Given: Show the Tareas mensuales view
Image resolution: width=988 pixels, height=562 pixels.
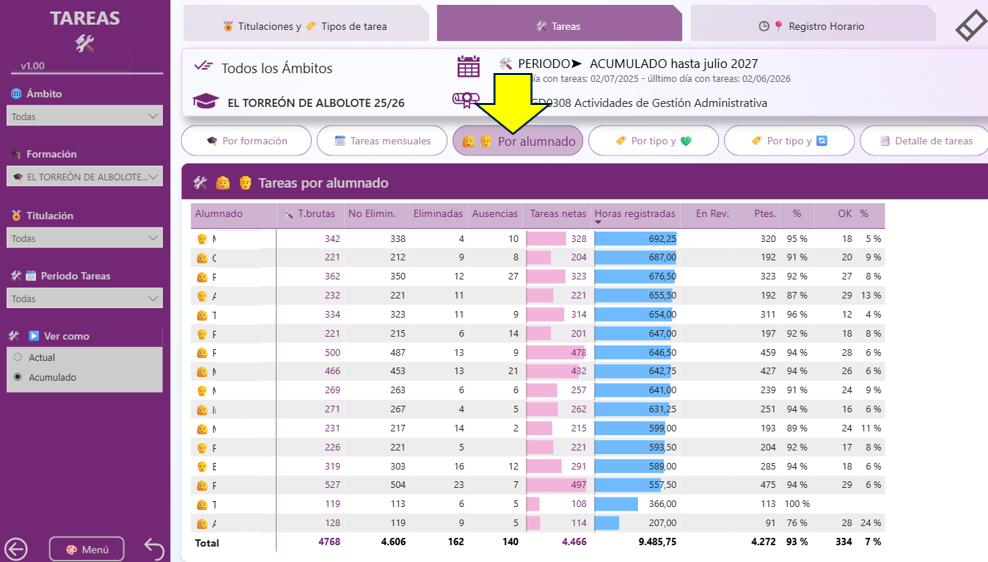Looking at the screenshot, I should coord(382,140).
